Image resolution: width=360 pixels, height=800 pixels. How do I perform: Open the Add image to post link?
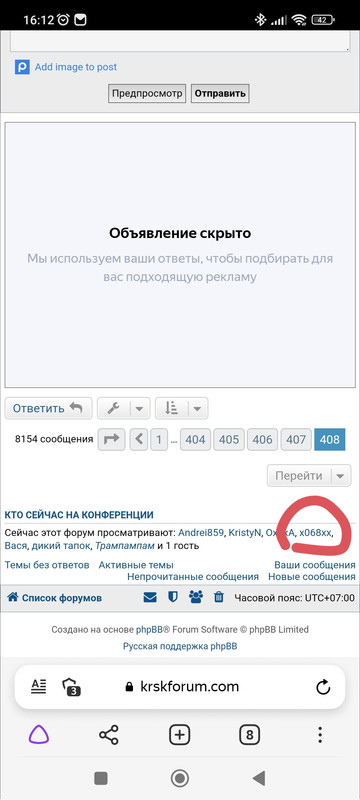point(75,67)
